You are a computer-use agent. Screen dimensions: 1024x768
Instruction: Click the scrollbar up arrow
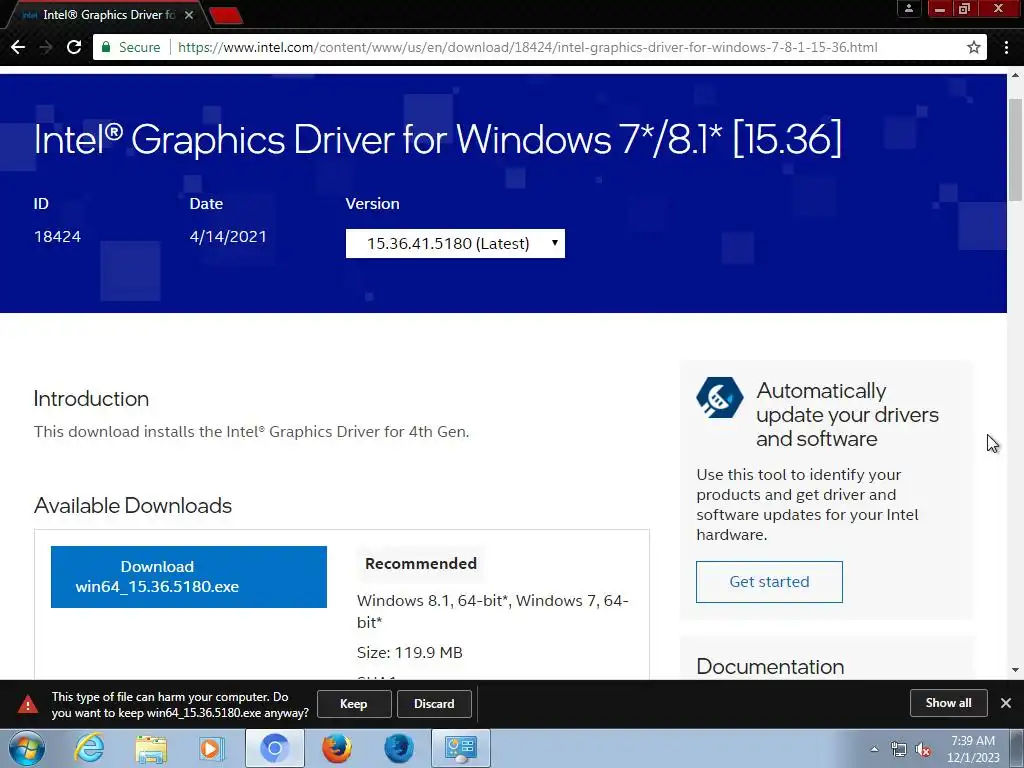coord(1015,75)
